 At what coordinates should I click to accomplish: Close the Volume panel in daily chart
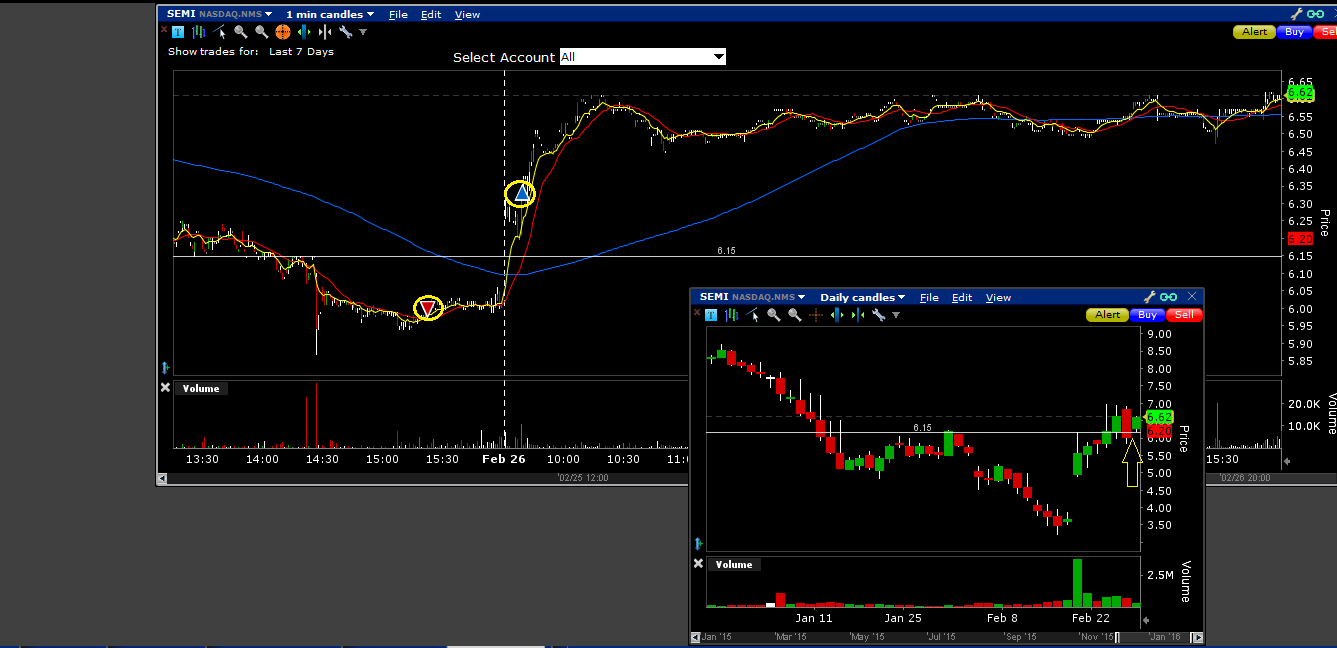point(698,564)
